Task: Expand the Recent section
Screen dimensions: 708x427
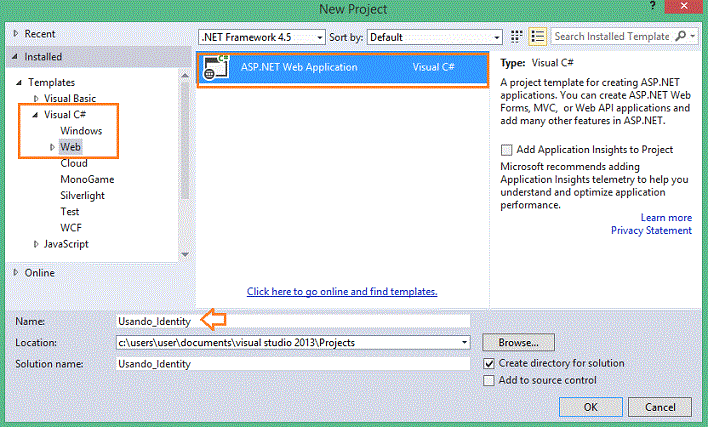Action: pyautogui.click(x=16, y=33)
